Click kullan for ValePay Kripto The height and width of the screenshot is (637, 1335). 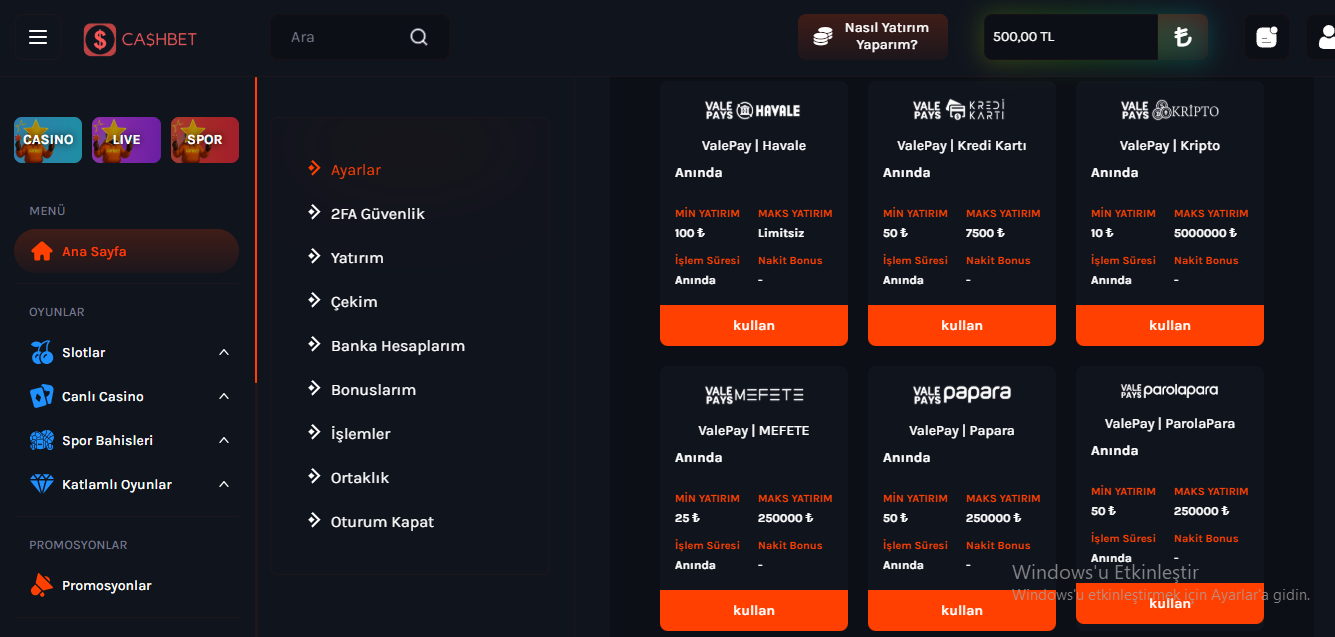pyautogui.click(x=1170, y=325)
